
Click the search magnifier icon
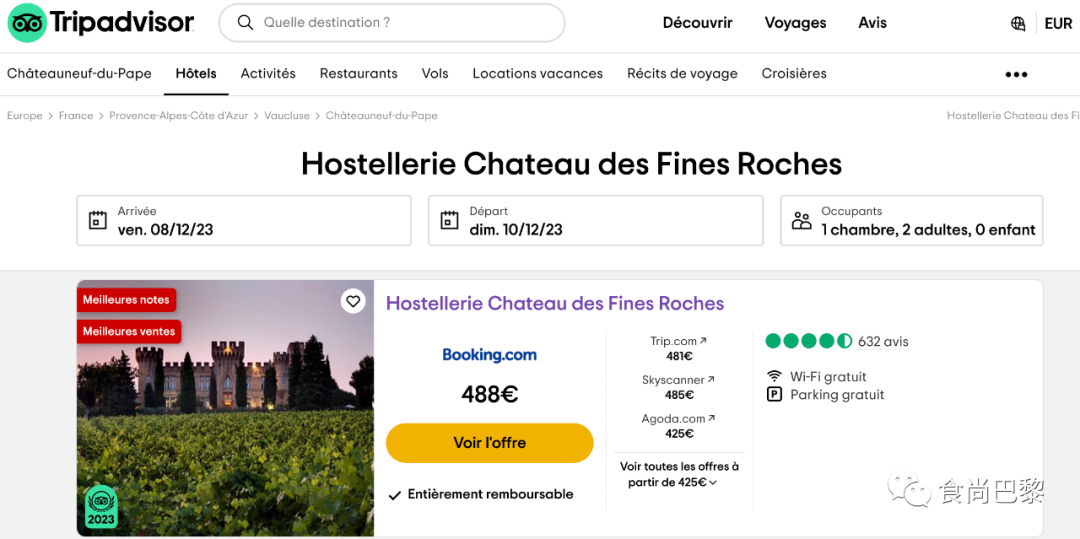244,23
